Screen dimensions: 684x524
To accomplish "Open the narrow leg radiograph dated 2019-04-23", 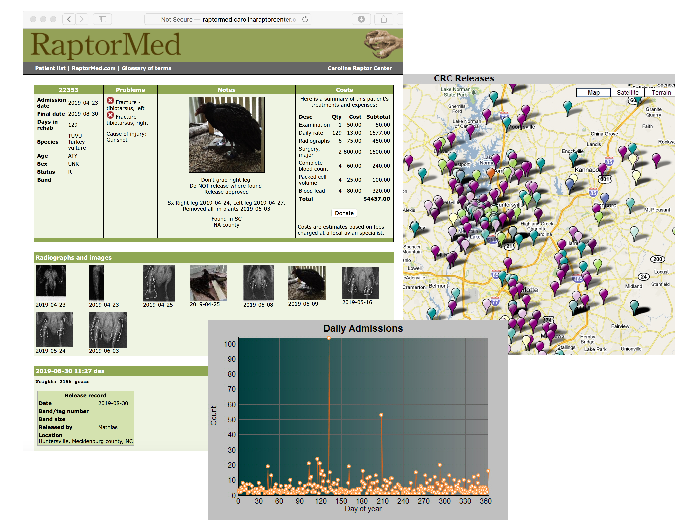I will coord(96,282).
